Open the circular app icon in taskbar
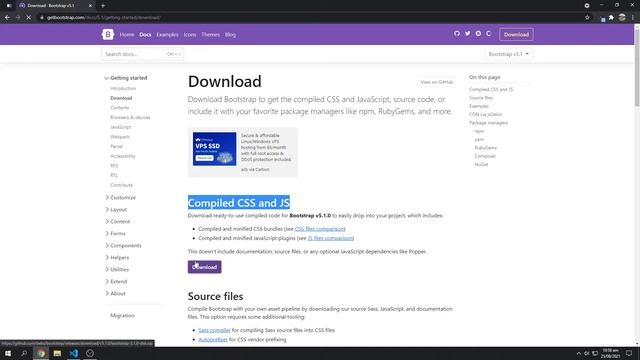Image resolution: width=640 pixels, height=360 pixels. [x=90, y=353]
